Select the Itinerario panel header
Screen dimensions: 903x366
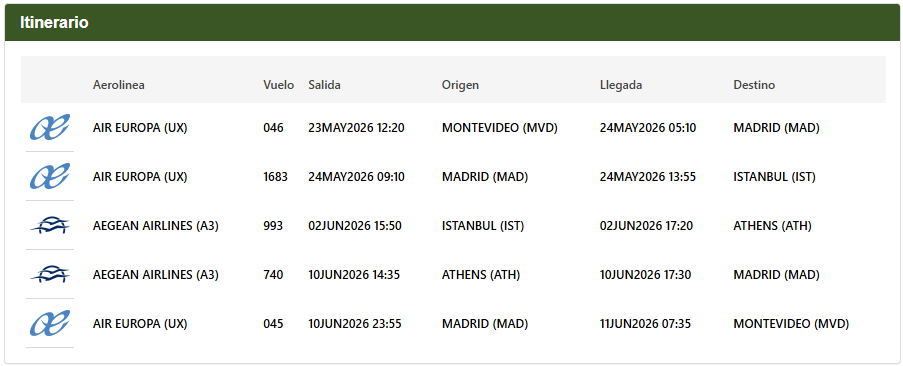(451, 22)
